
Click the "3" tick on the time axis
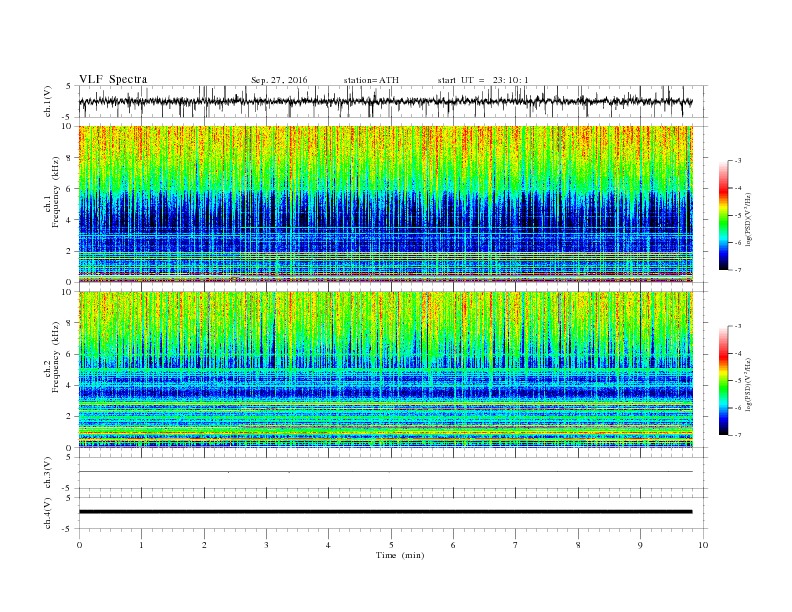266,545
